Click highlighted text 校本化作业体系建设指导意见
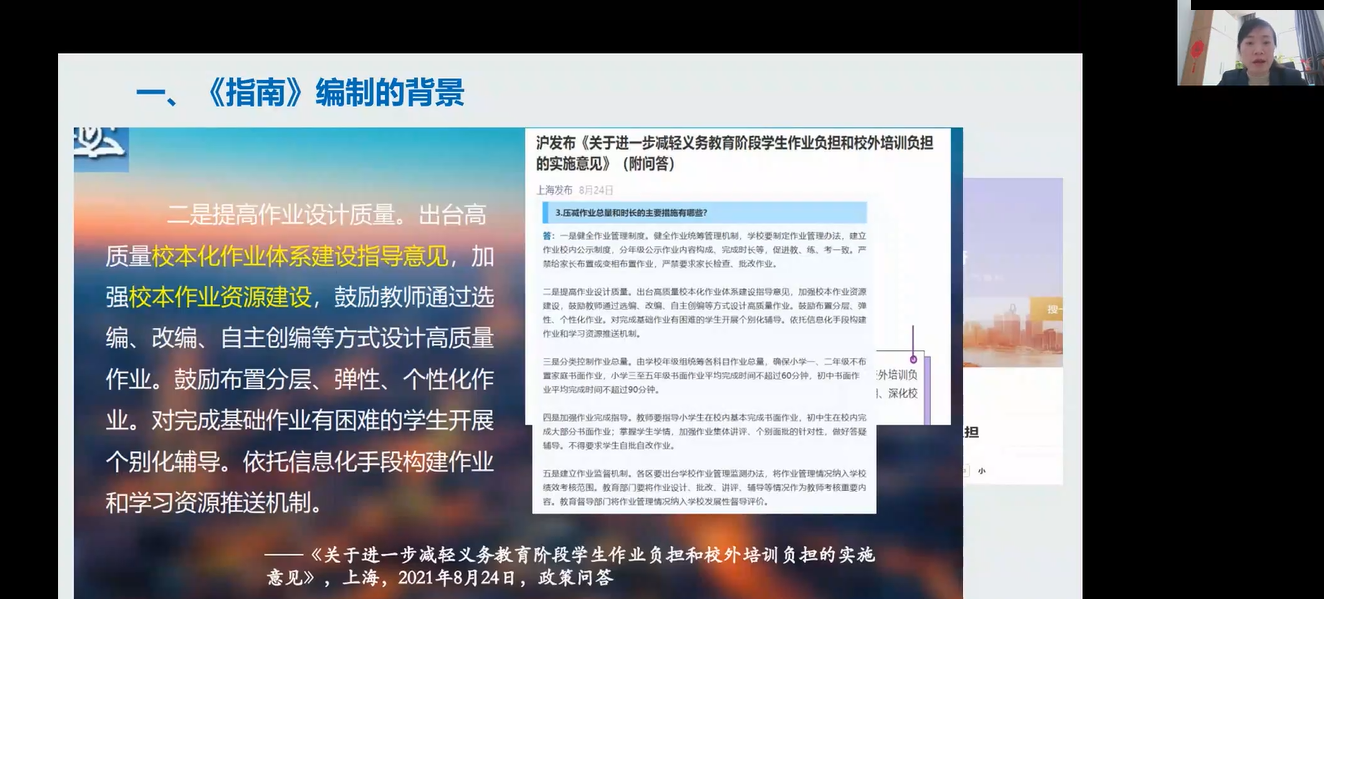The height and width of the screenshot is (768, 1366). pyautogui.click(x=300, y=256)
